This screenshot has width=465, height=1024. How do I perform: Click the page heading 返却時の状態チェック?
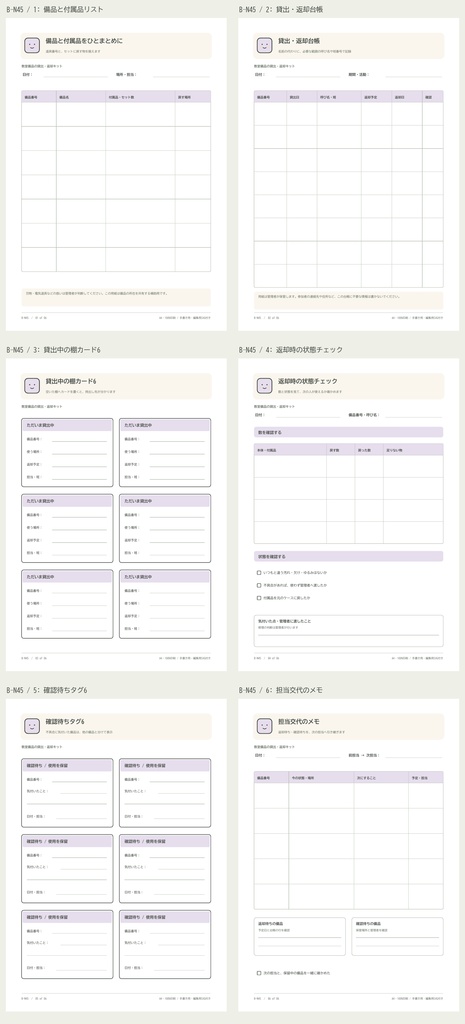pyautogui.click(x=308, y=381)
